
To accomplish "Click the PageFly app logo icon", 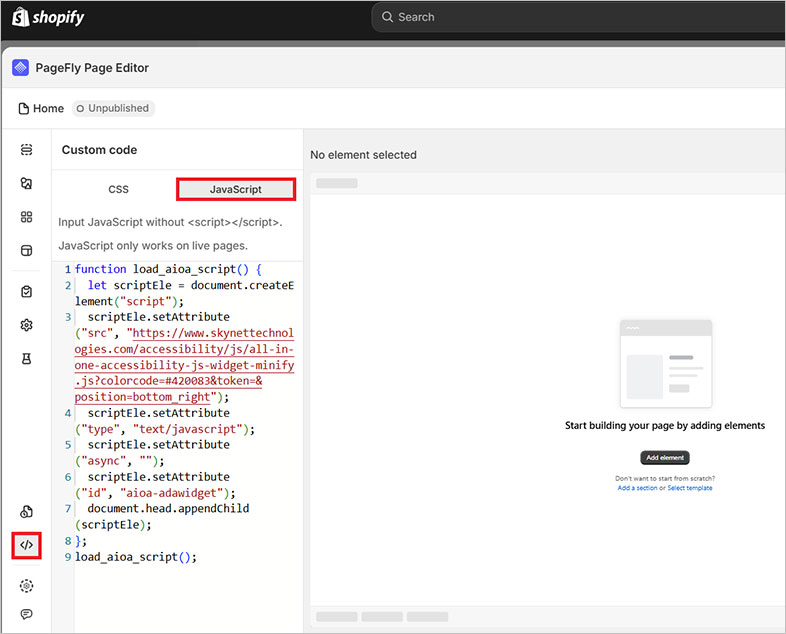I will (21, 68).
